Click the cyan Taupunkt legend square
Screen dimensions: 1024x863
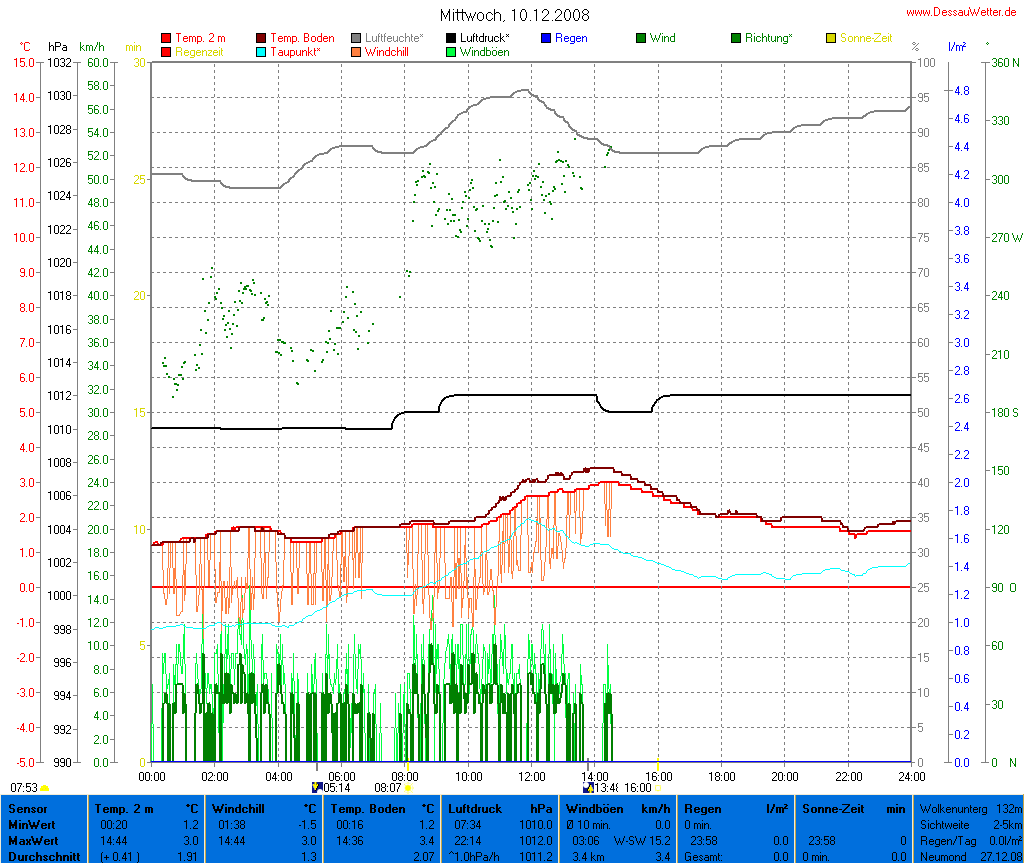pyautogui.click(x=262, y=52)
